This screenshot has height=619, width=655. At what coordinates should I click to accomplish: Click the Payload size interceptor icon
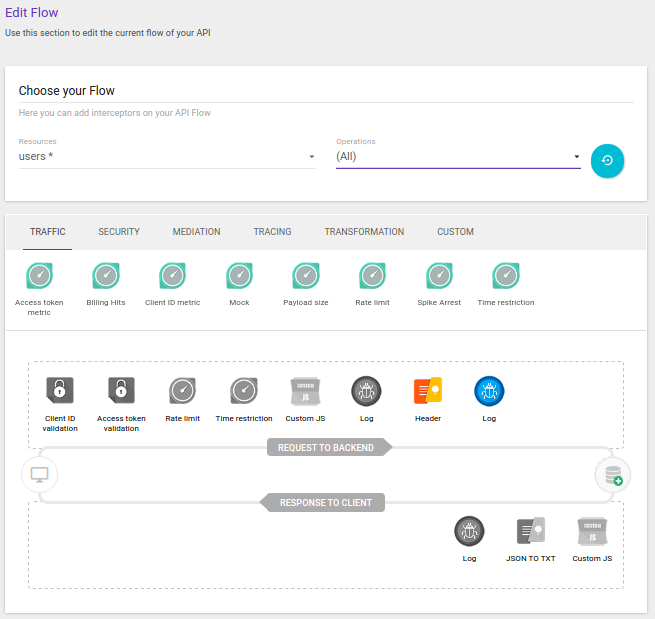coord(306,276)
